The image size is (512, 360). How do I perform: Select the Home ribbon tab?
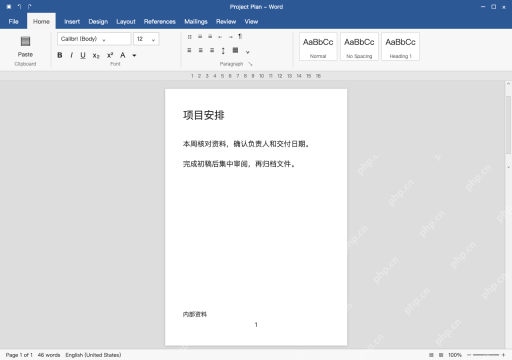coord(41,22)
